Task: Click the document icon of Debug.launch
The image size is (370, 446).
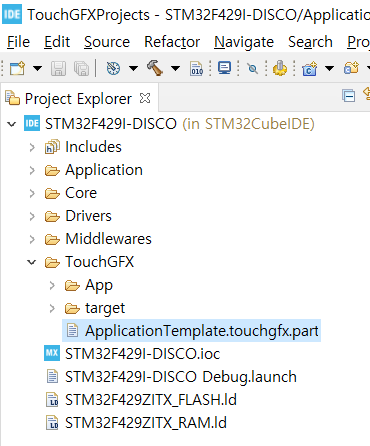Action: 52,377
